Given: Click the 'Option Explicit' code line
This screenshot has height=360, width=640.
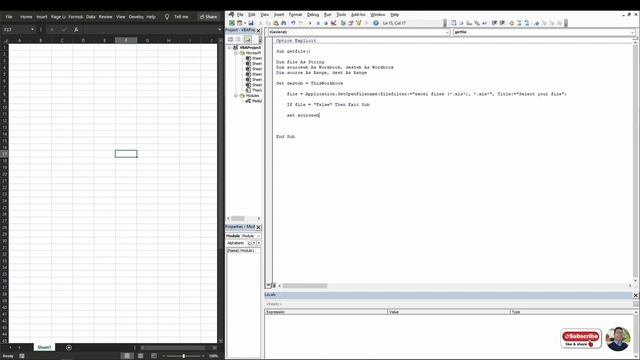Looking at the screenshot, I should point(296,41).
